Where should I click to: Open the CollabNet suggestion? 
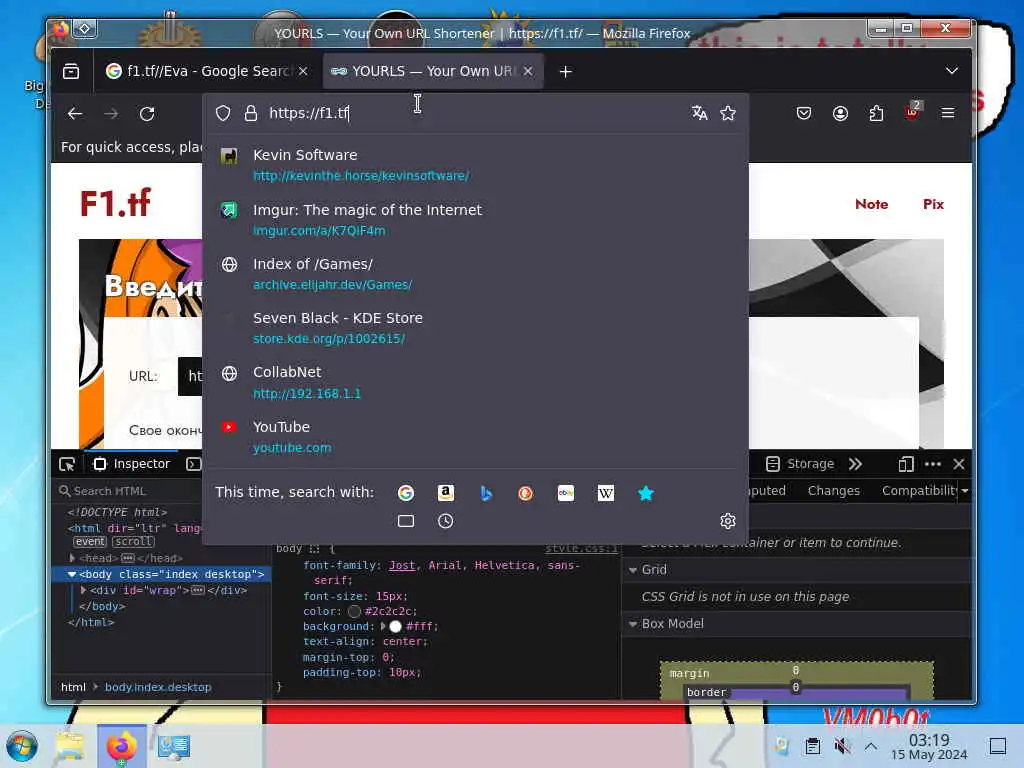pos(475,383)
